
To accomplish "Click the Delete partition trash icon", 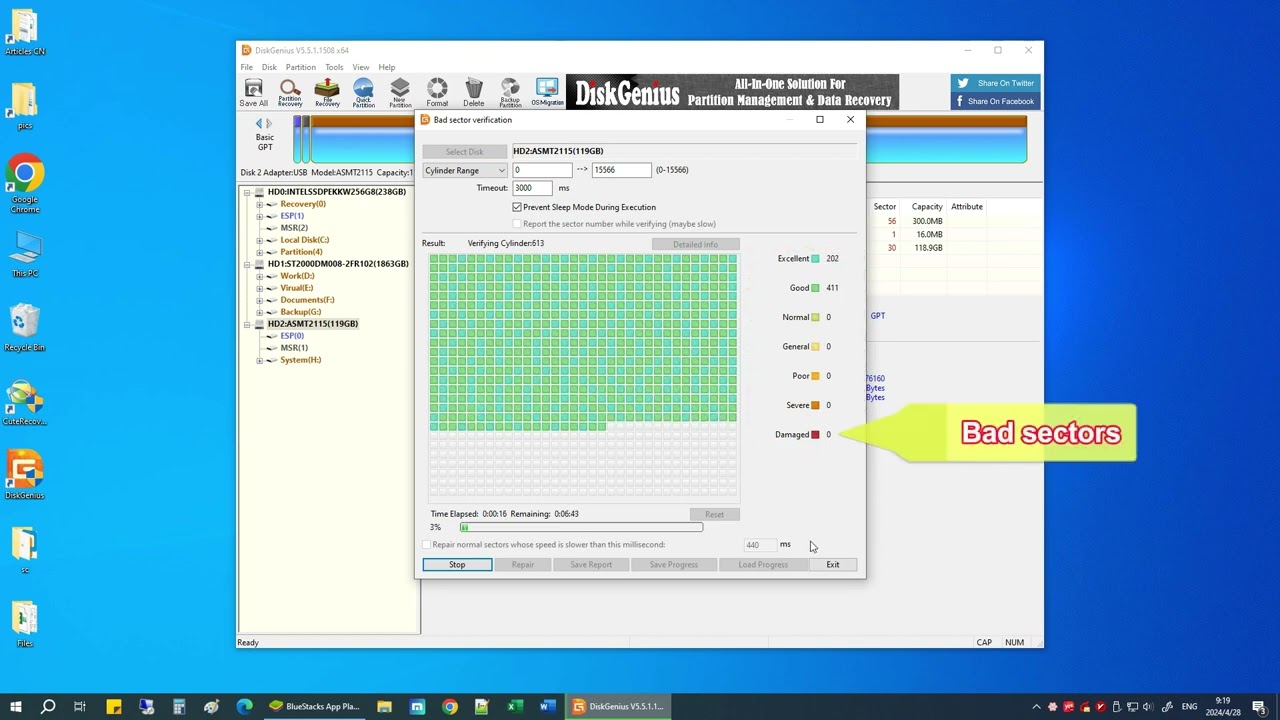I will click(x=474, y=93).
